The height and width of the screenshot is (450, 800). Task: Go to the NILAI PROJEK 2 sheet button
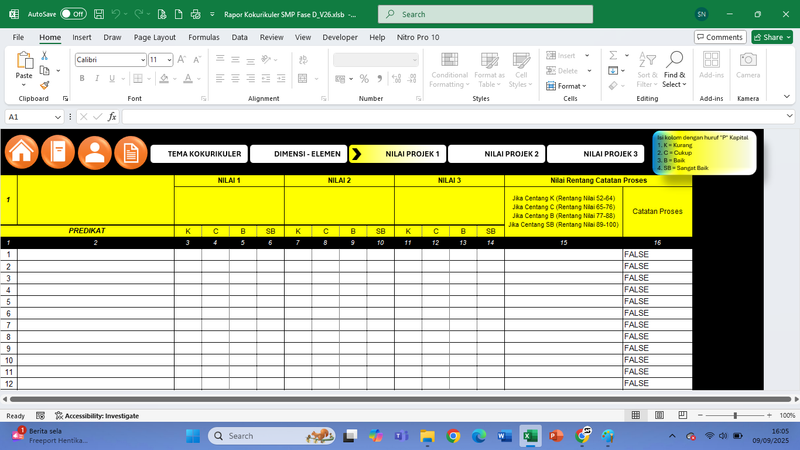click(x=497, y=154)
